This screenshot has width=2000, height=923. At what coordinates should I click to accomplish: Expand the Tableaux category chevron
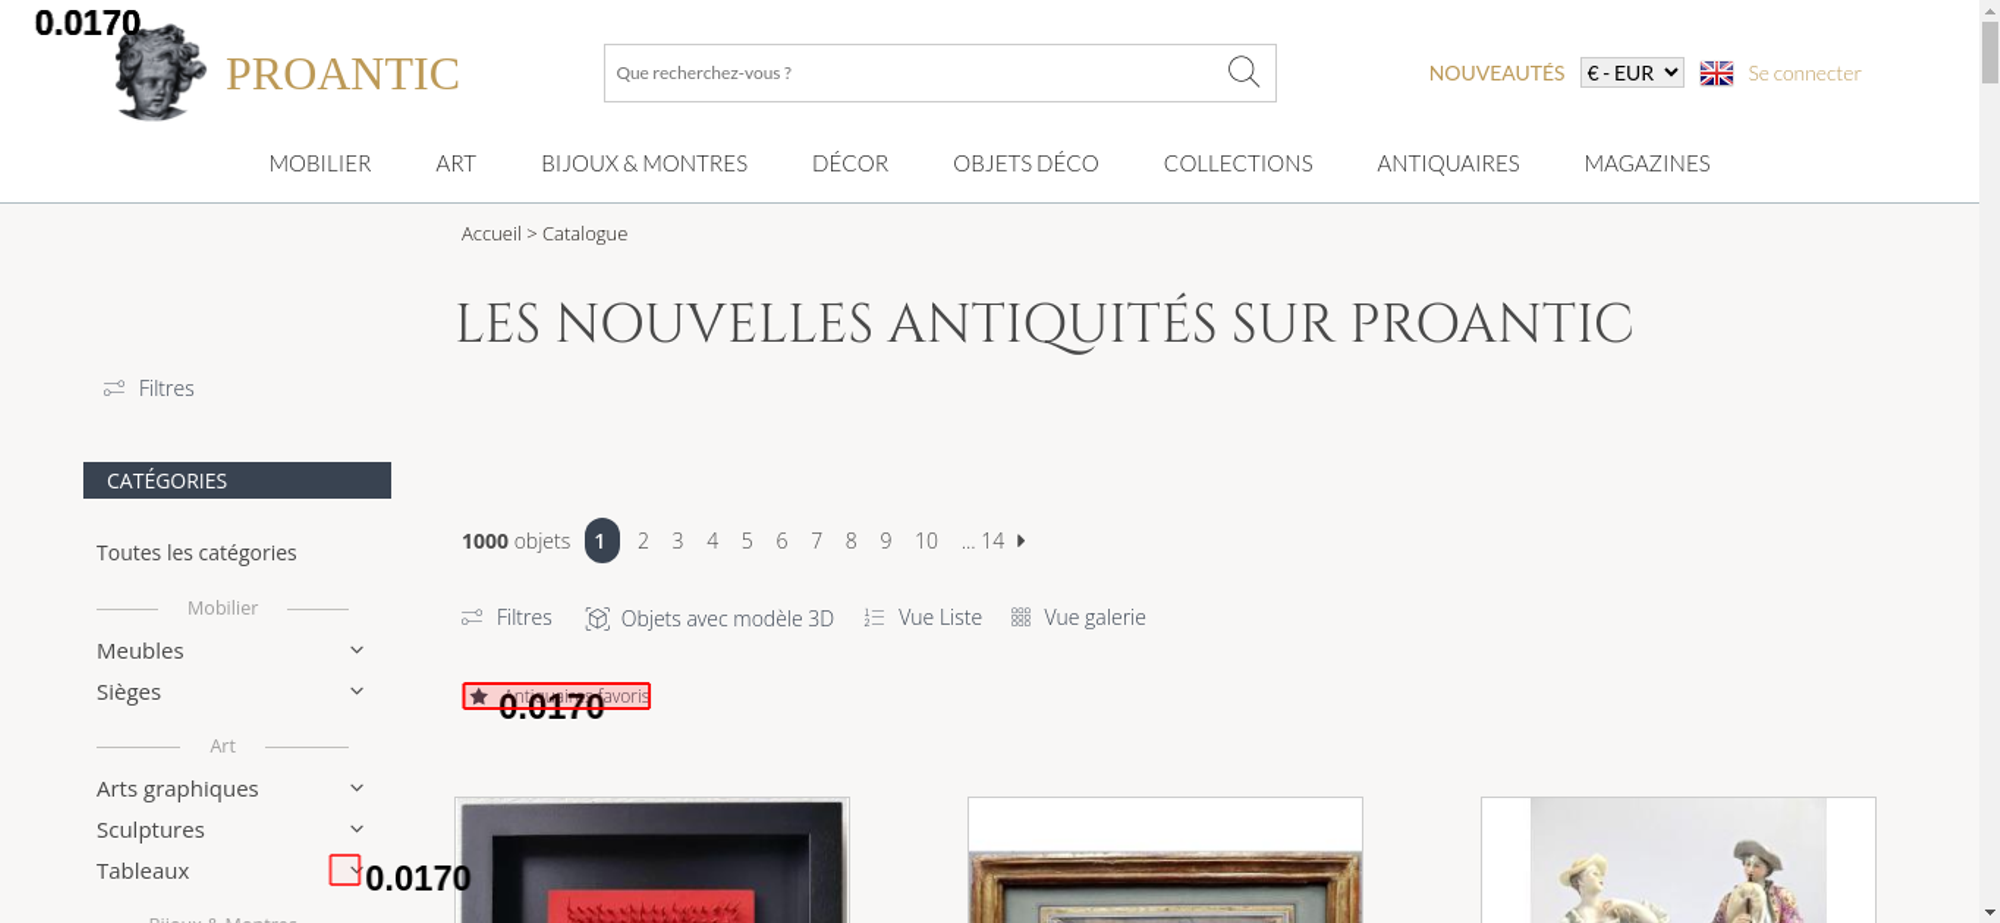356,870
